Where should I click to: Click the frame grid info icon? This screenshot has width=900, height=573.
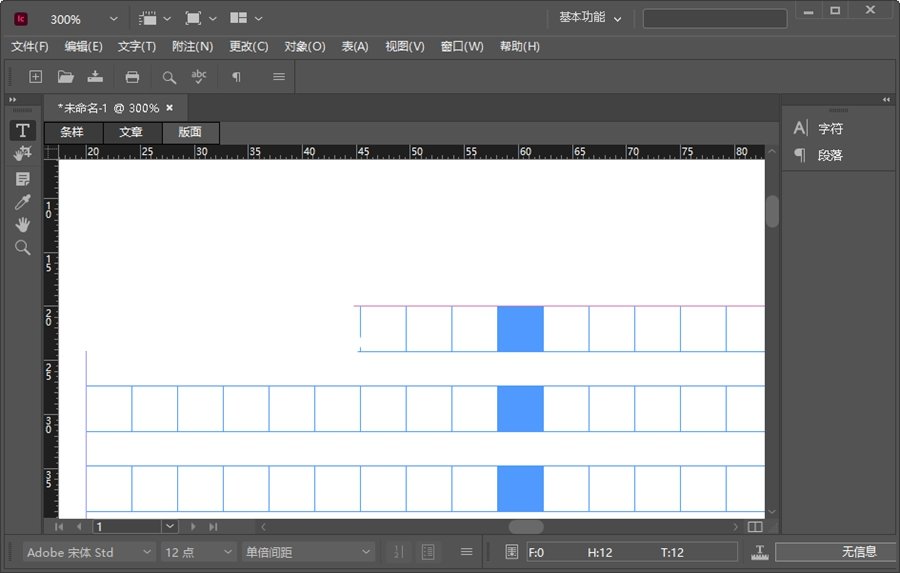[x=511, y=552]
